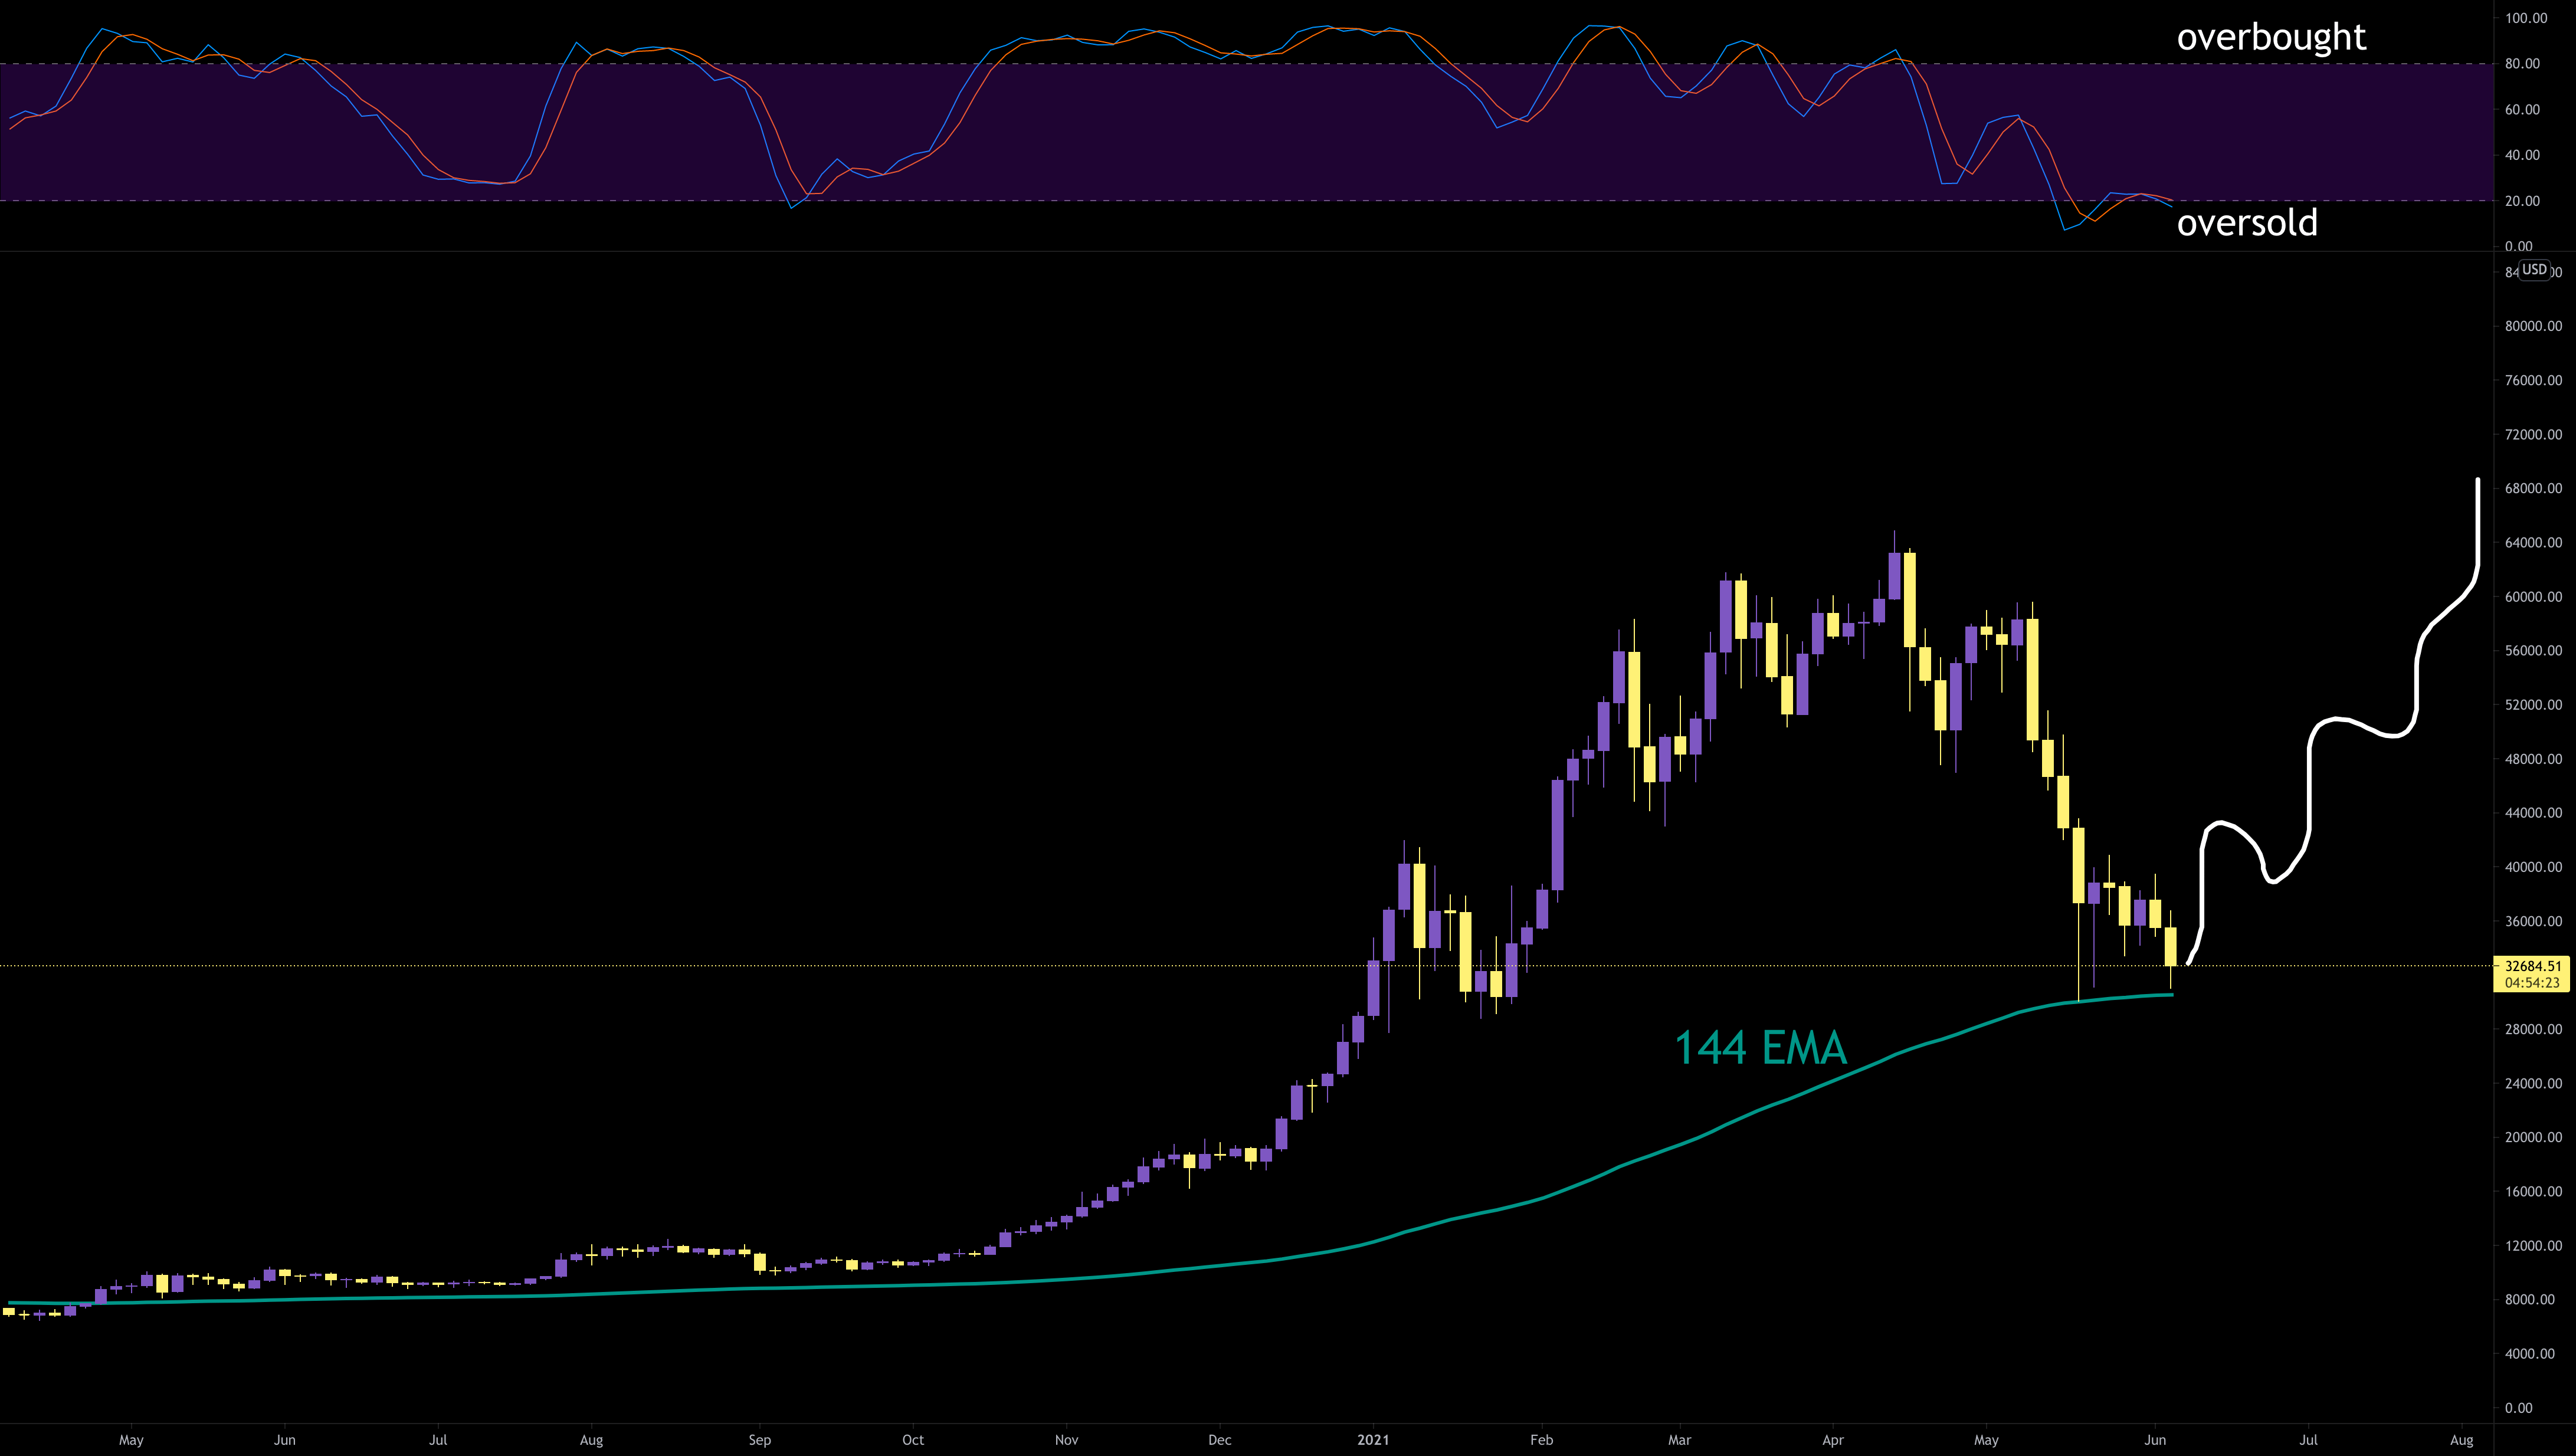
Task: Click the 12000.00 price axis label
Action: pos(2533,1245)
